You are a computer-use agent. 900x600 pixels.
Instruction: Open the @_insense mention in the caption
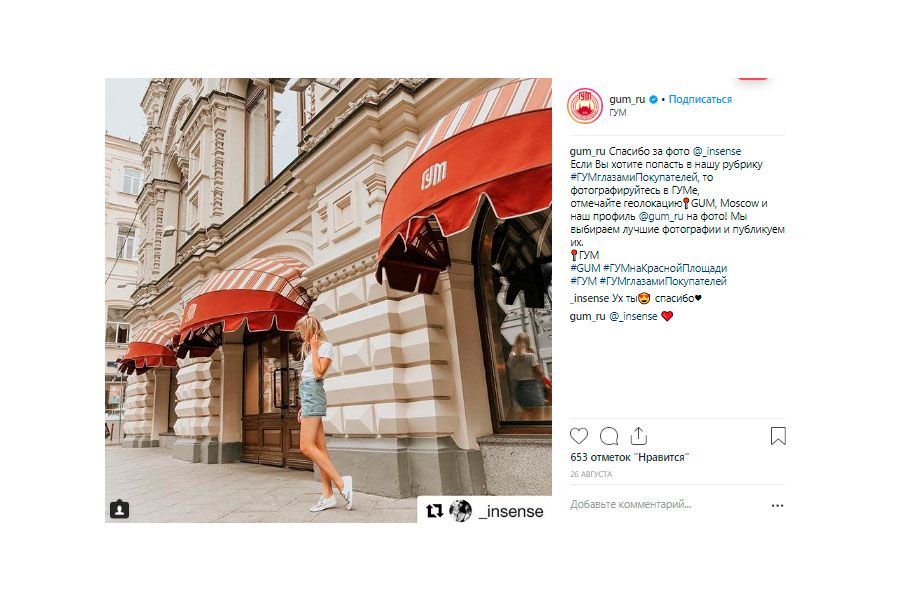[x=717, y=151]
